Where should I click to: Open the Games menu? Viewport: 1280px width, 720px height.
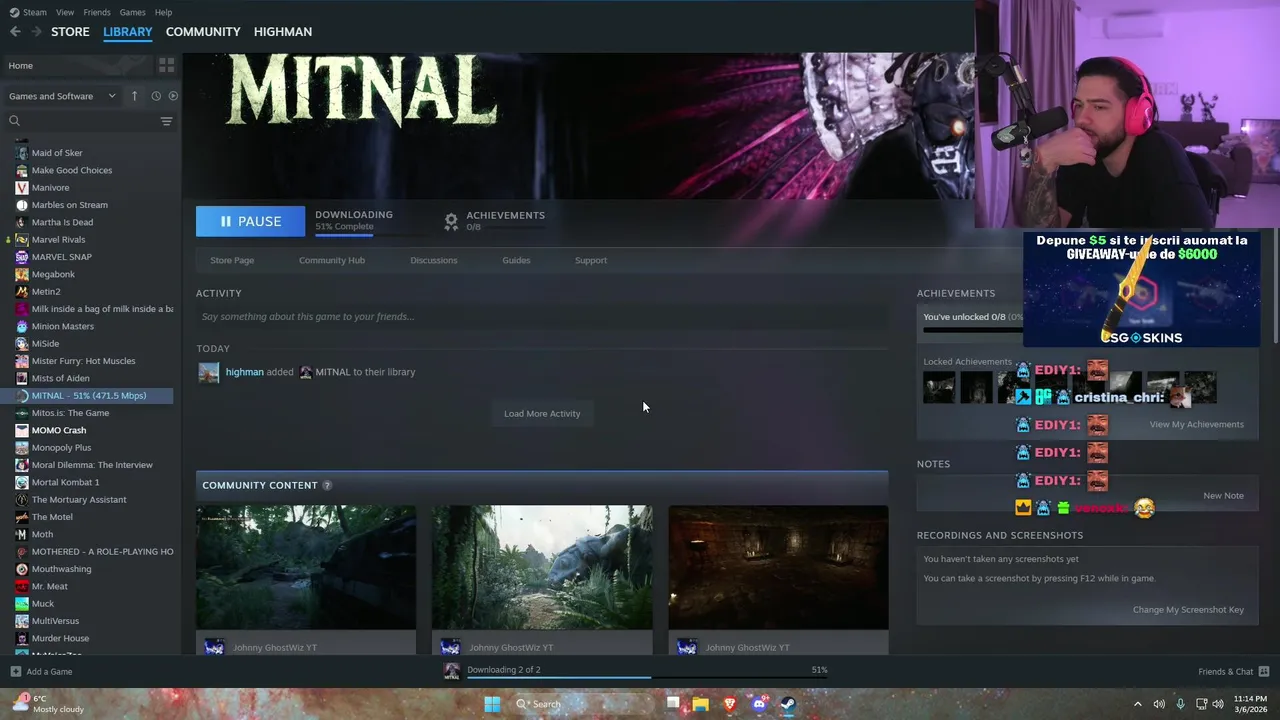coord(132,12)
